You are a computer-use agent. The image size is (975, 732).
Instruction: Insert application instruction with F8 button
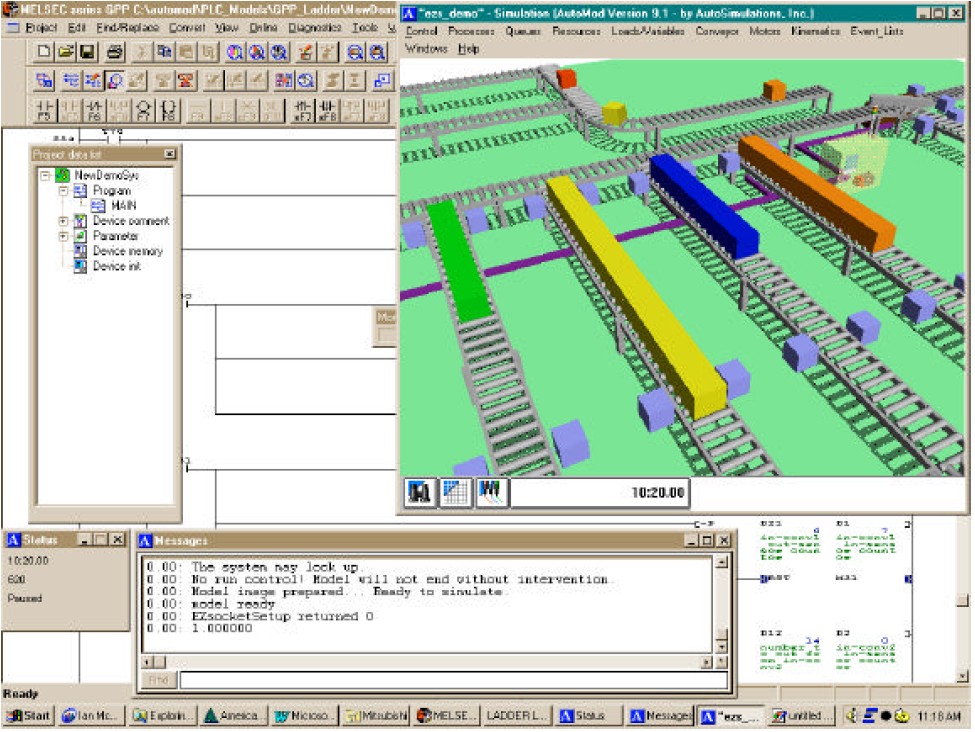coord(169,109)
